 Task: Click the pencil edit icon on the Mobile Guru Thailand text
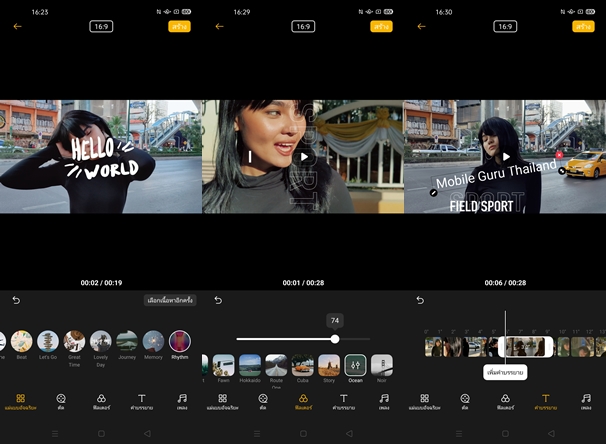click(x=433, y=192)
